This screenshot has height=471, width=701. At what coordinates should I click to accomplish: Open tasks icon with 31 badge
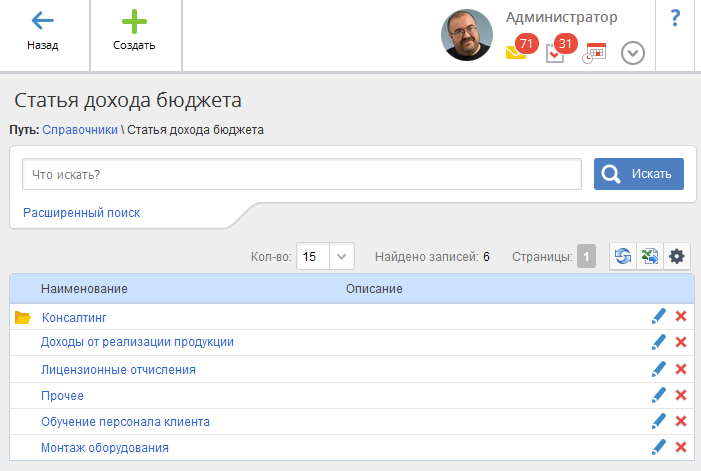(556, 52)
